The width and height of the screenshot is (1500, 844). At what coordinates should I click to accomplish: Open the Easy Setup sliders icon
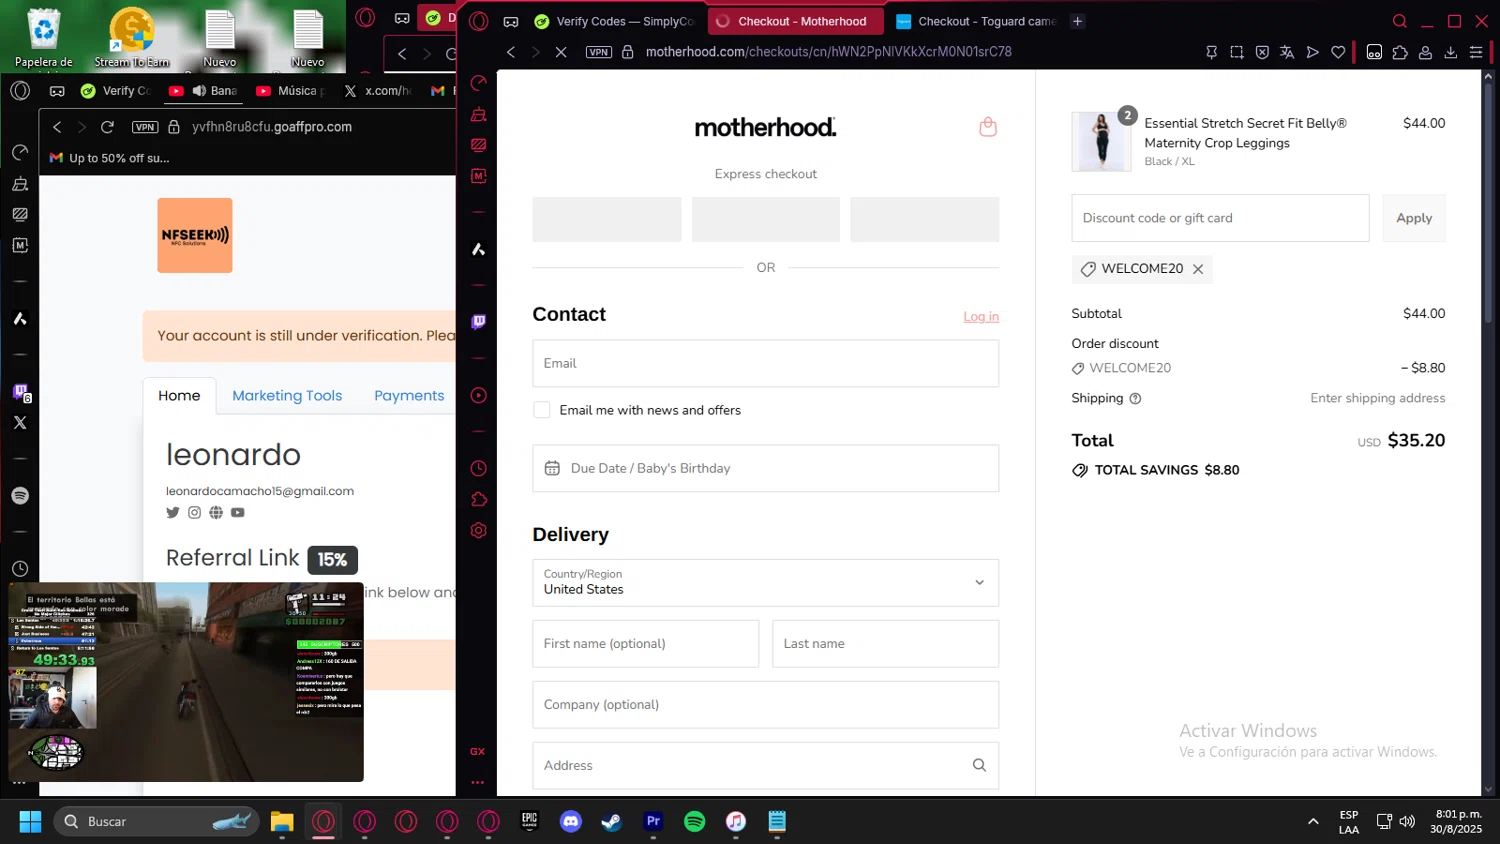[x=1476, y=52]
